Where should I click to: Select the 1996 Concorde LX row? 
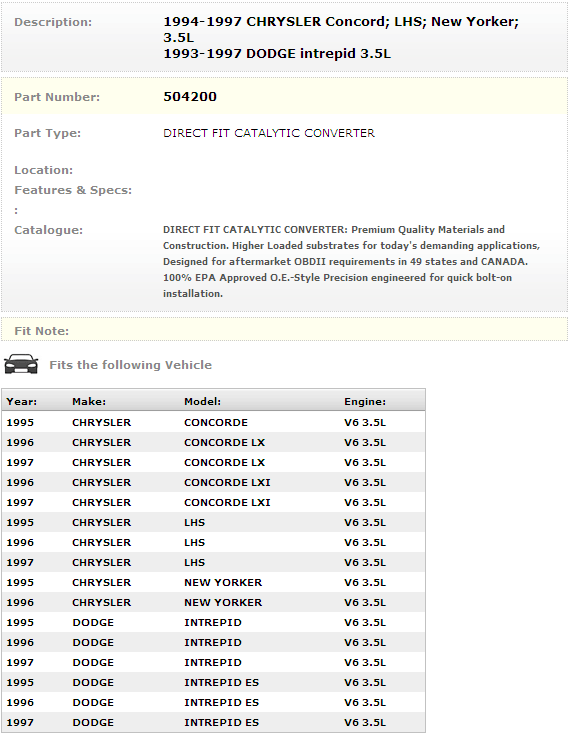tap(213, 442)
